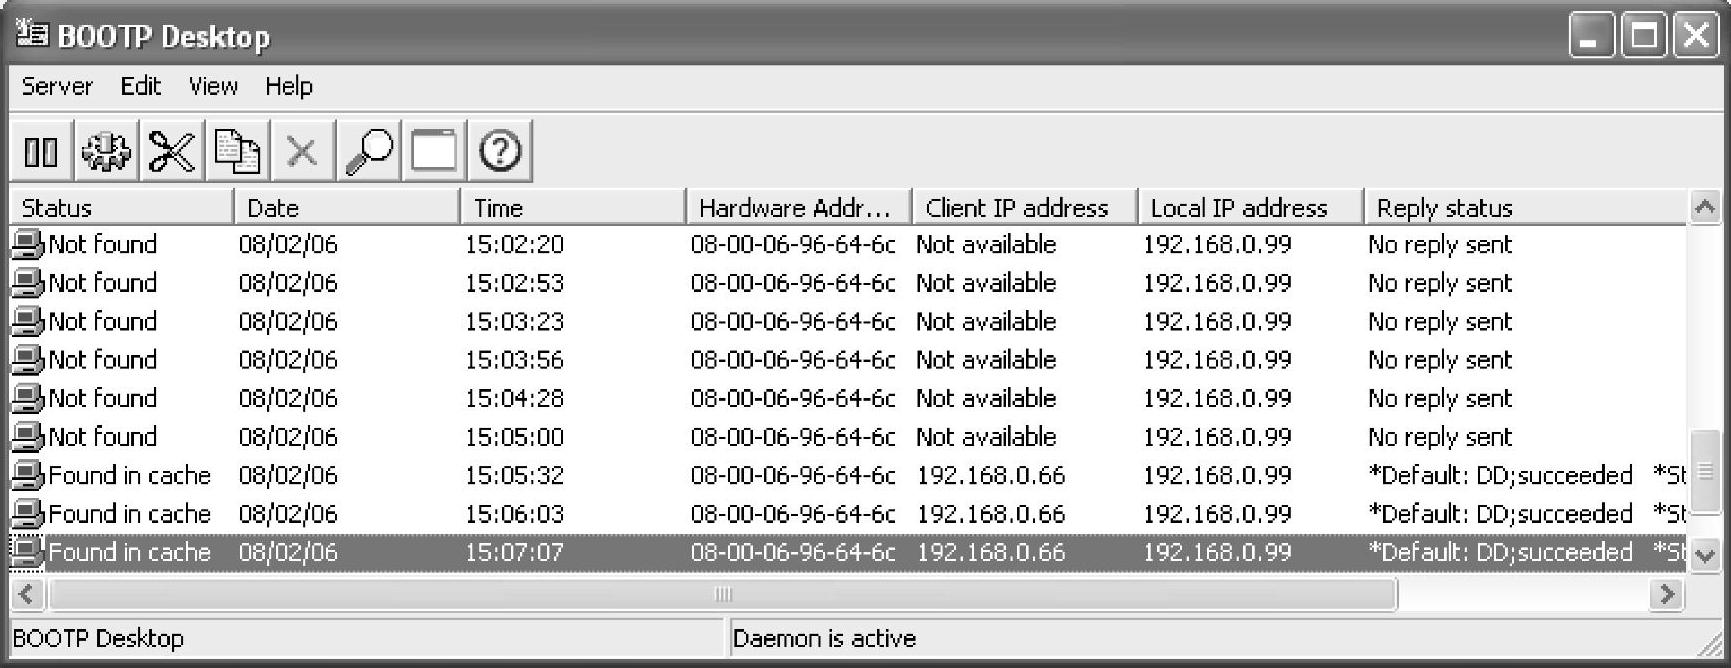
Task: Close the BOOTP Desktop window
Action: 1696,37
